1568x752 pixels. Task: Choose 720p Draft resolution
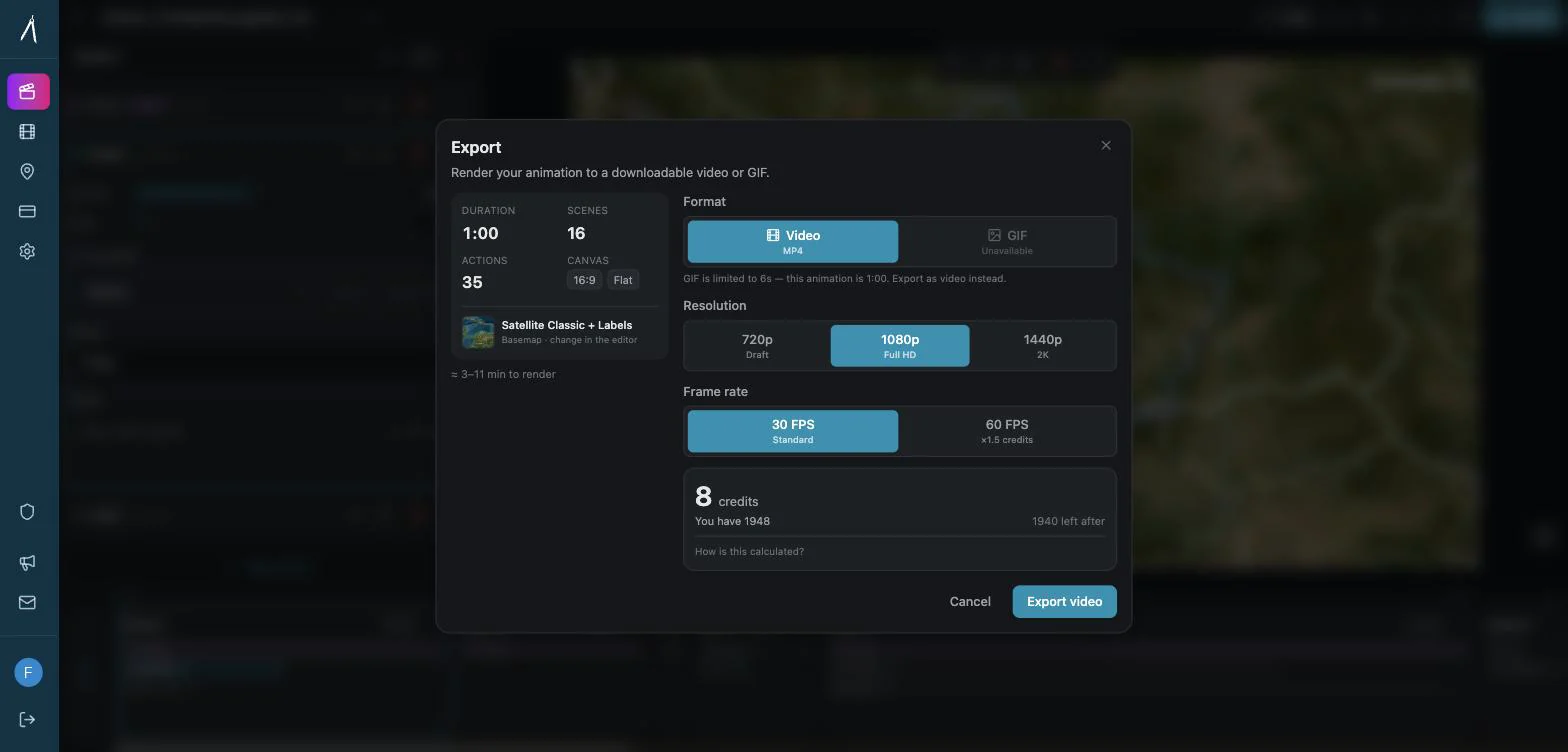tap(757, 346)
